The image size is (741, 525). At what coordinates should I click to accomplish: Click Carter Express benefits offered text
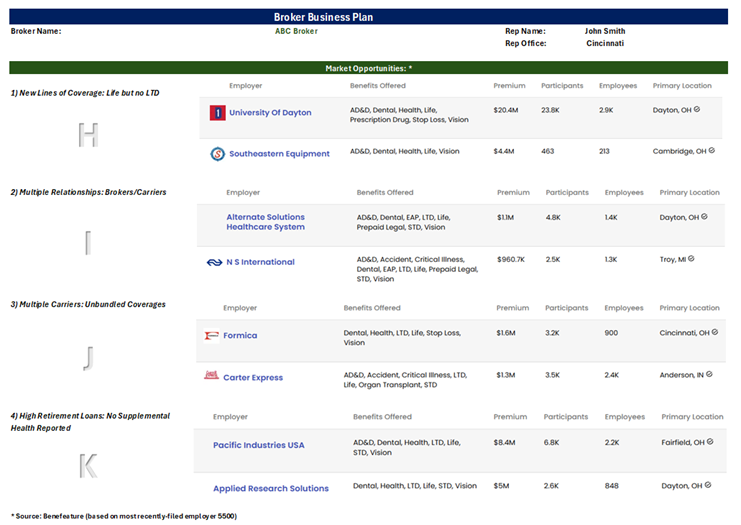405,380
